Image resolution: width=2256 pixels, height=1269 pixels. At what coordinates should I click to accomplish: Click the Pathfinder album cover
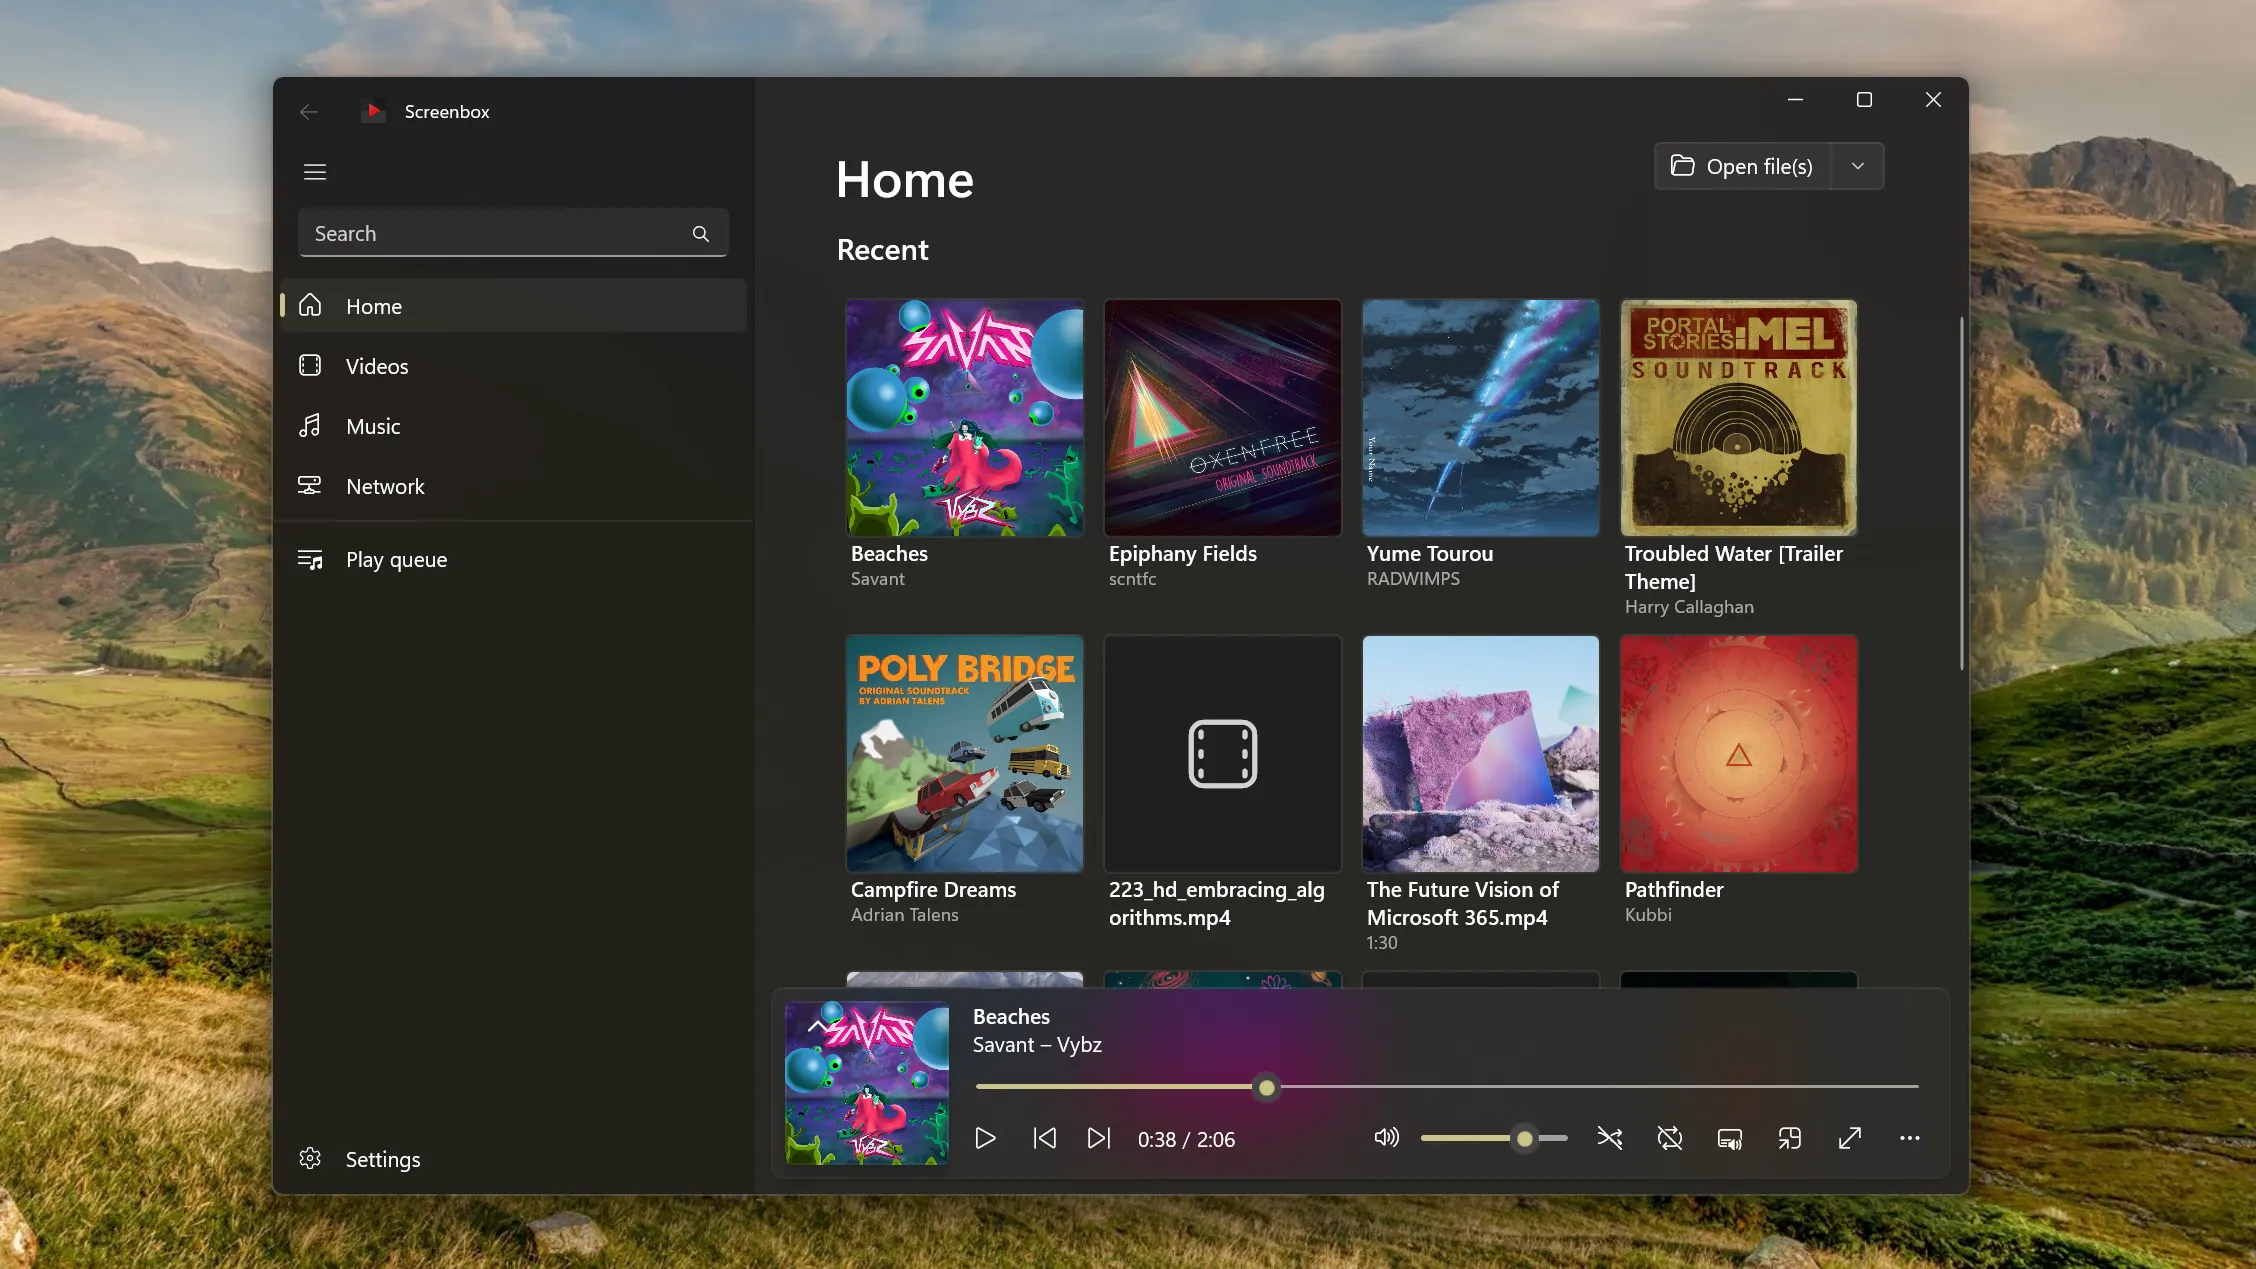(x=1738, y=753)
